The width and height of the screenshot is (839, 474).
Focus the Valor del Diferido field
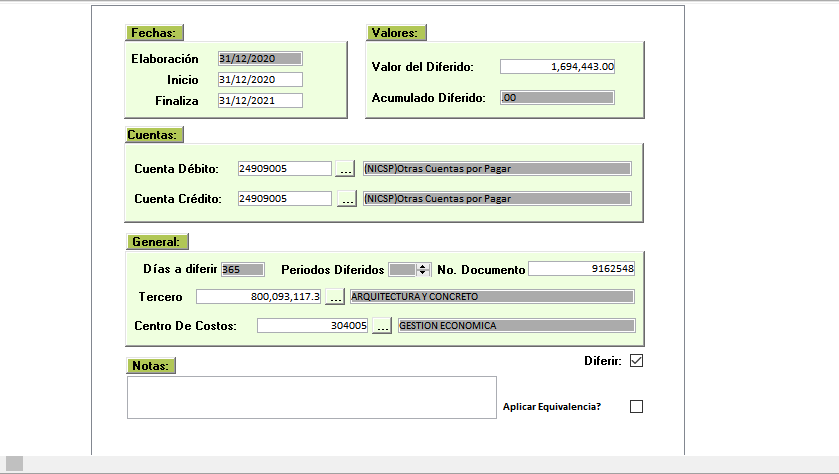pos(557,67)
